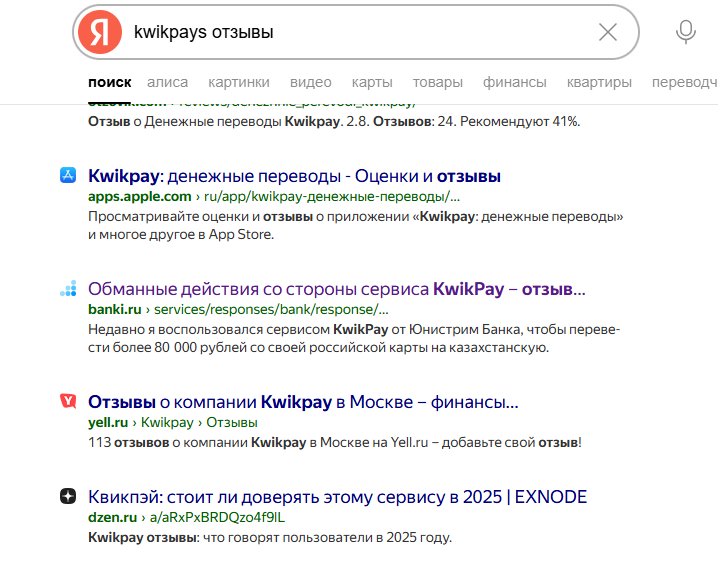This screenshot has width=718, height=568.
Task: Open the Картинки tab
Action: point(239,82)
